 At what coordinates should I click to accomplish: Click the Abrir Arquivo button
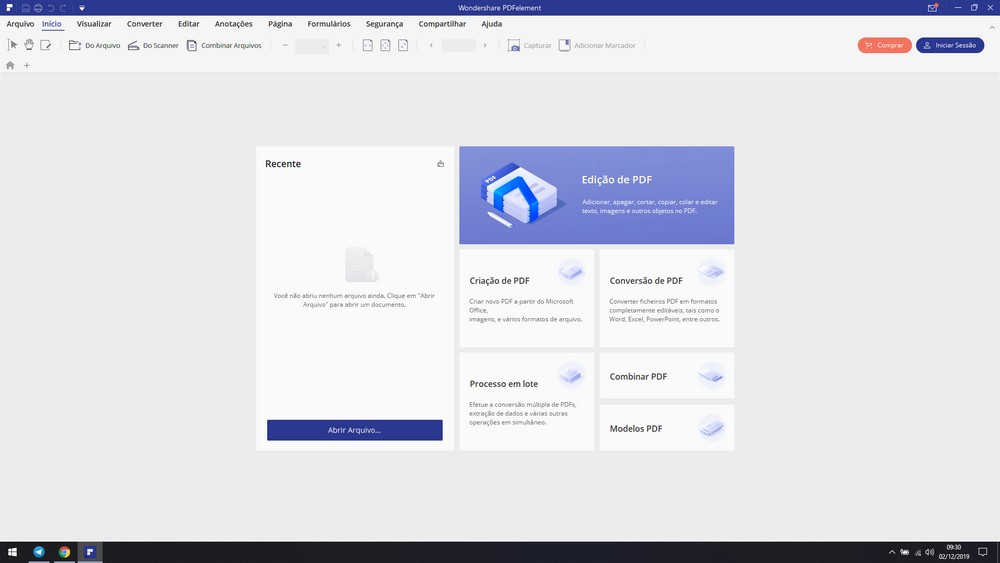click(355, 430)
